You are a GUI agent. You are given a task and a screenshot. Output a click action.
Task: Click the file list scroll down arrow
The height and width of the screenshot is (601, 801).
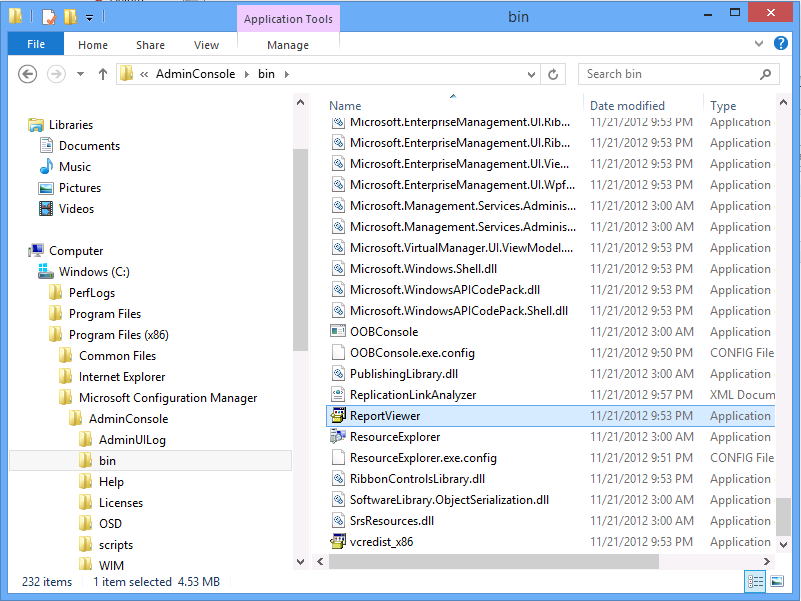(x=783, y=545)
